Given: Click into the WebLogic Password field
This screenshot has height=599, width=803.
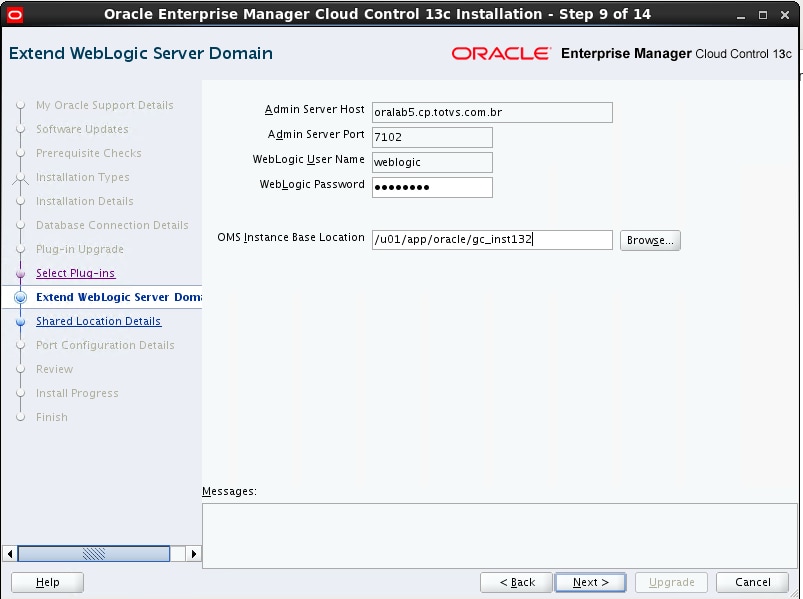Looking at the screenshot, I should 432,187.
